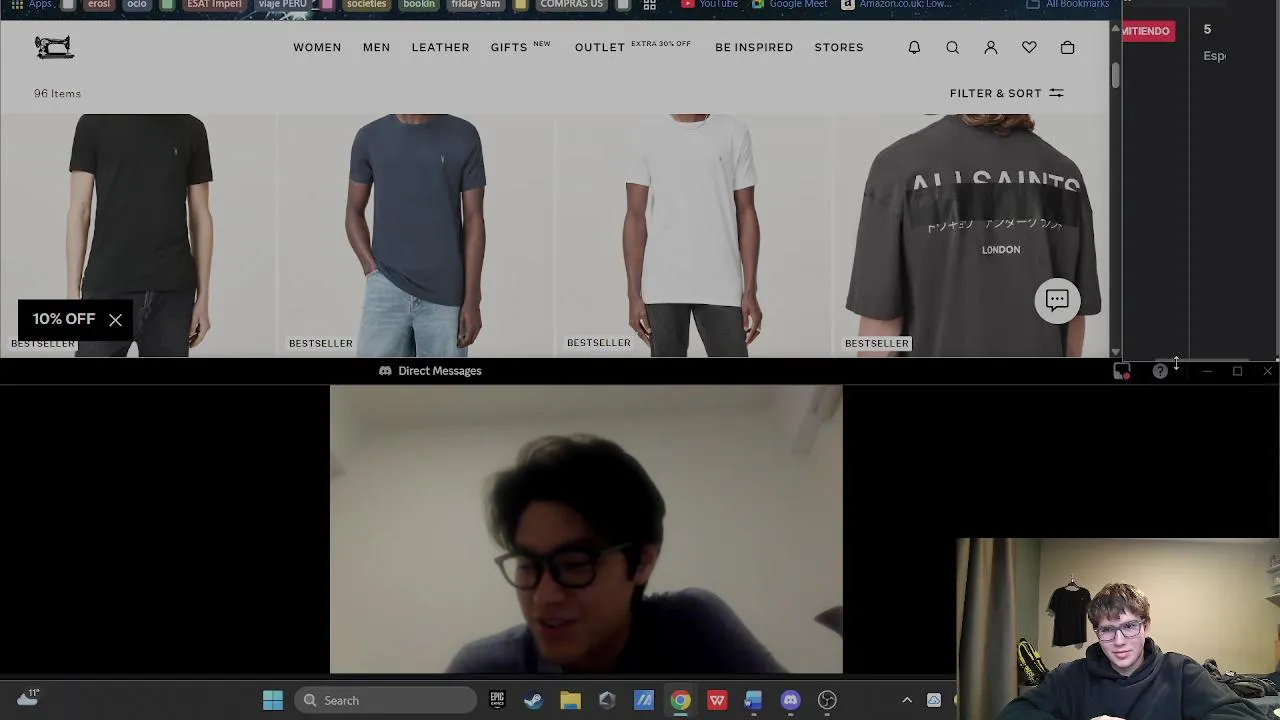Dismiss the 10% OFF banner

115,320
